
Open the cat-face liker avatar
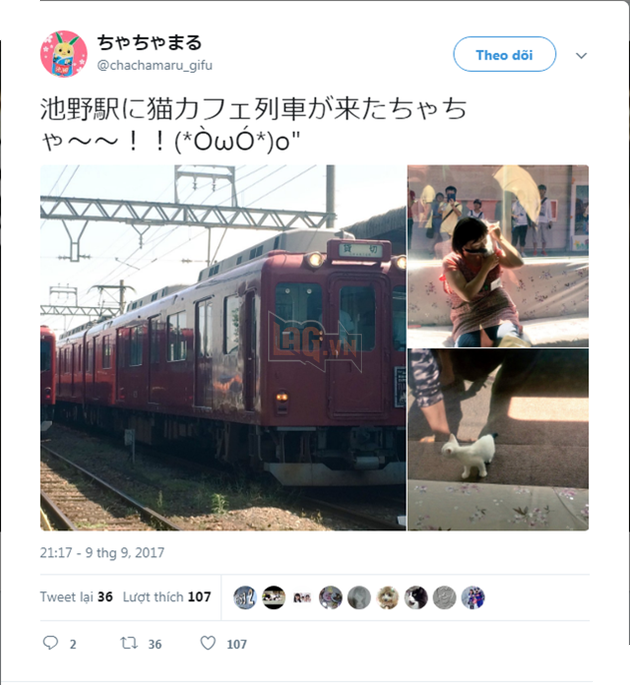click(x=388, y=598)
